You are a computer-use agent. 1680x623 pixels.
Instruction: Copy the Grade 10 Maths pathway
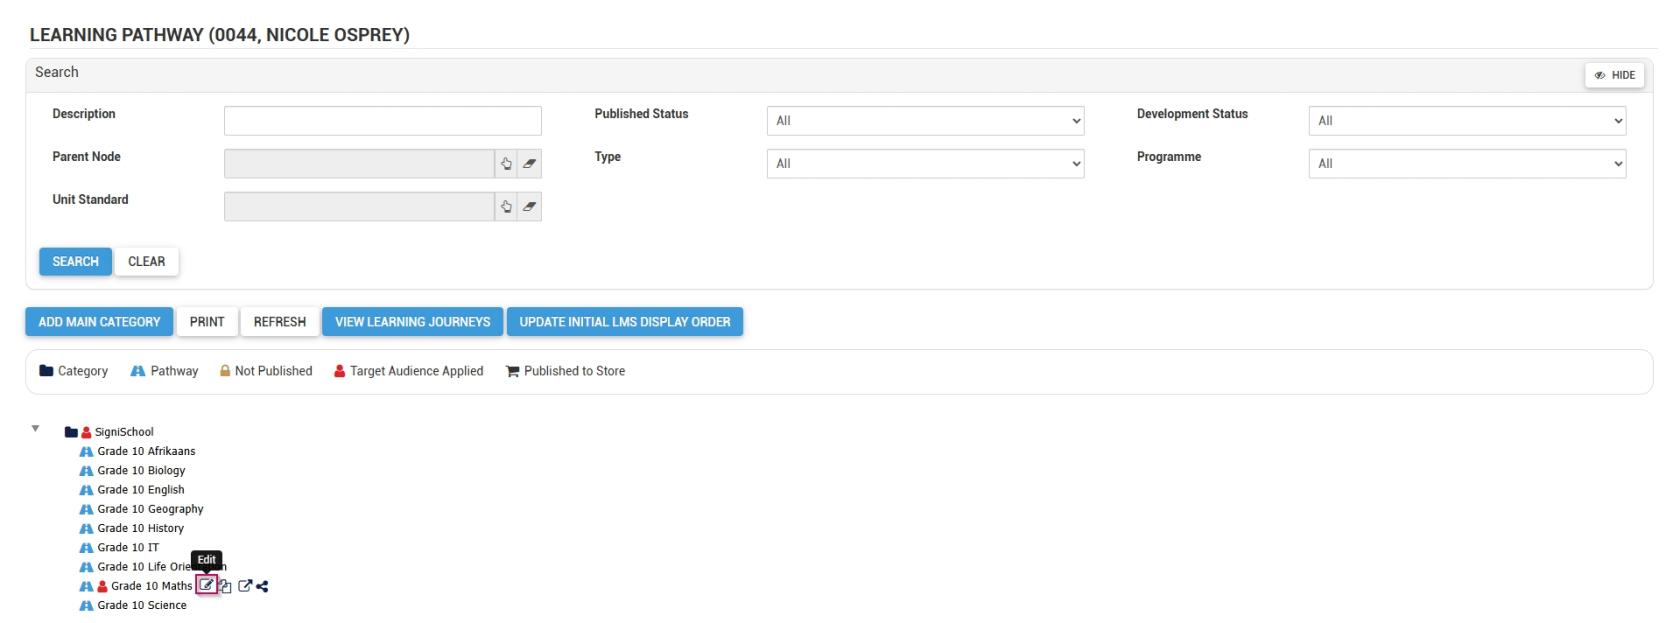coord(225,587)
